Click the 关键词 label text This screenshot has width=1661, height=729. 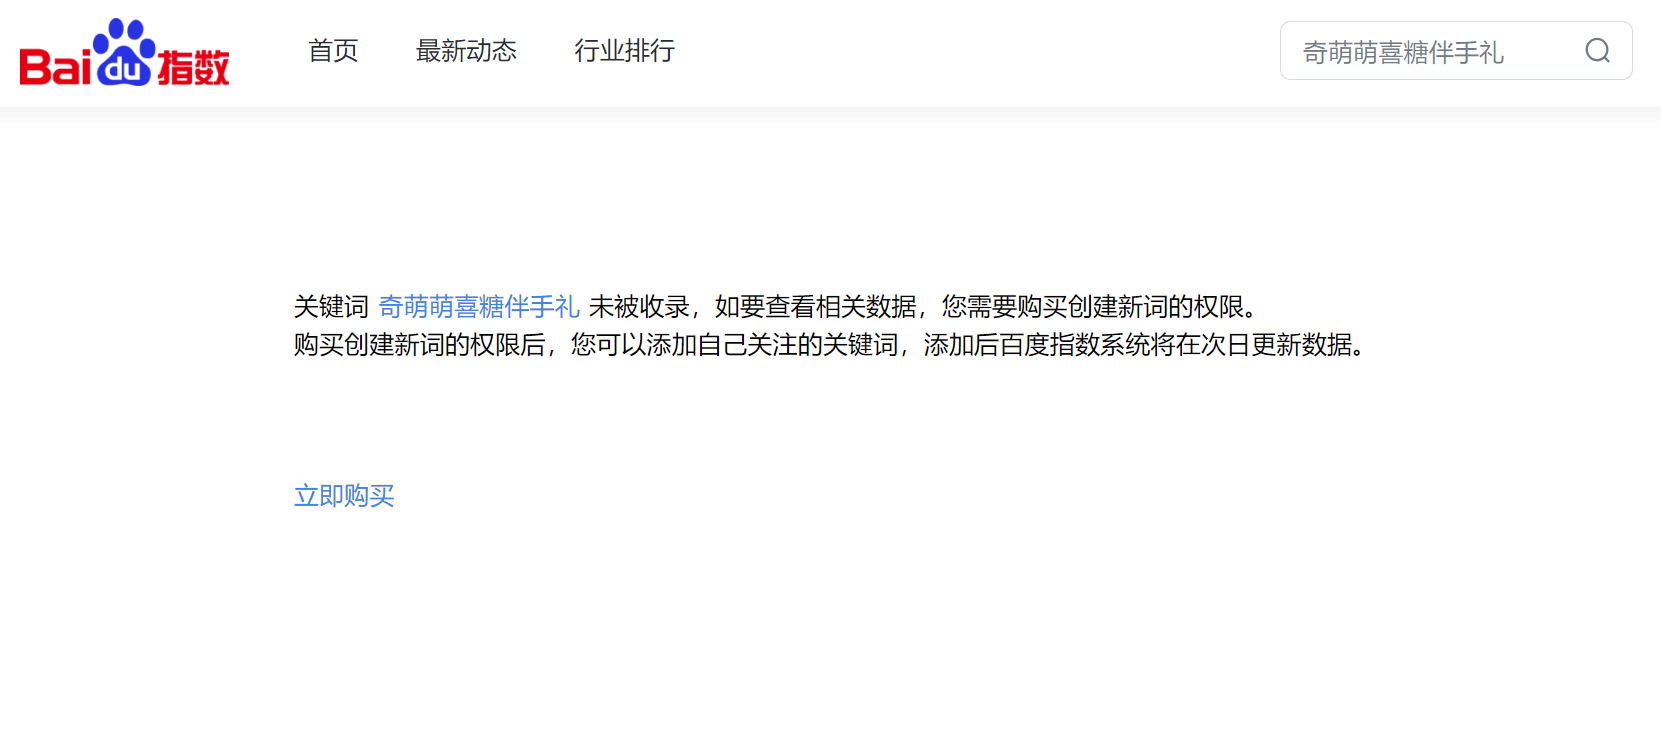tap(331, 306)
